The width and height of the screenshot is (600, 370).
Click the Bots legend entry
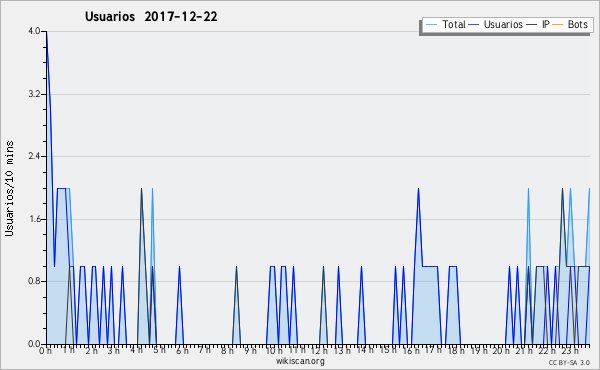pyautogui.click(x=570, y=24)
